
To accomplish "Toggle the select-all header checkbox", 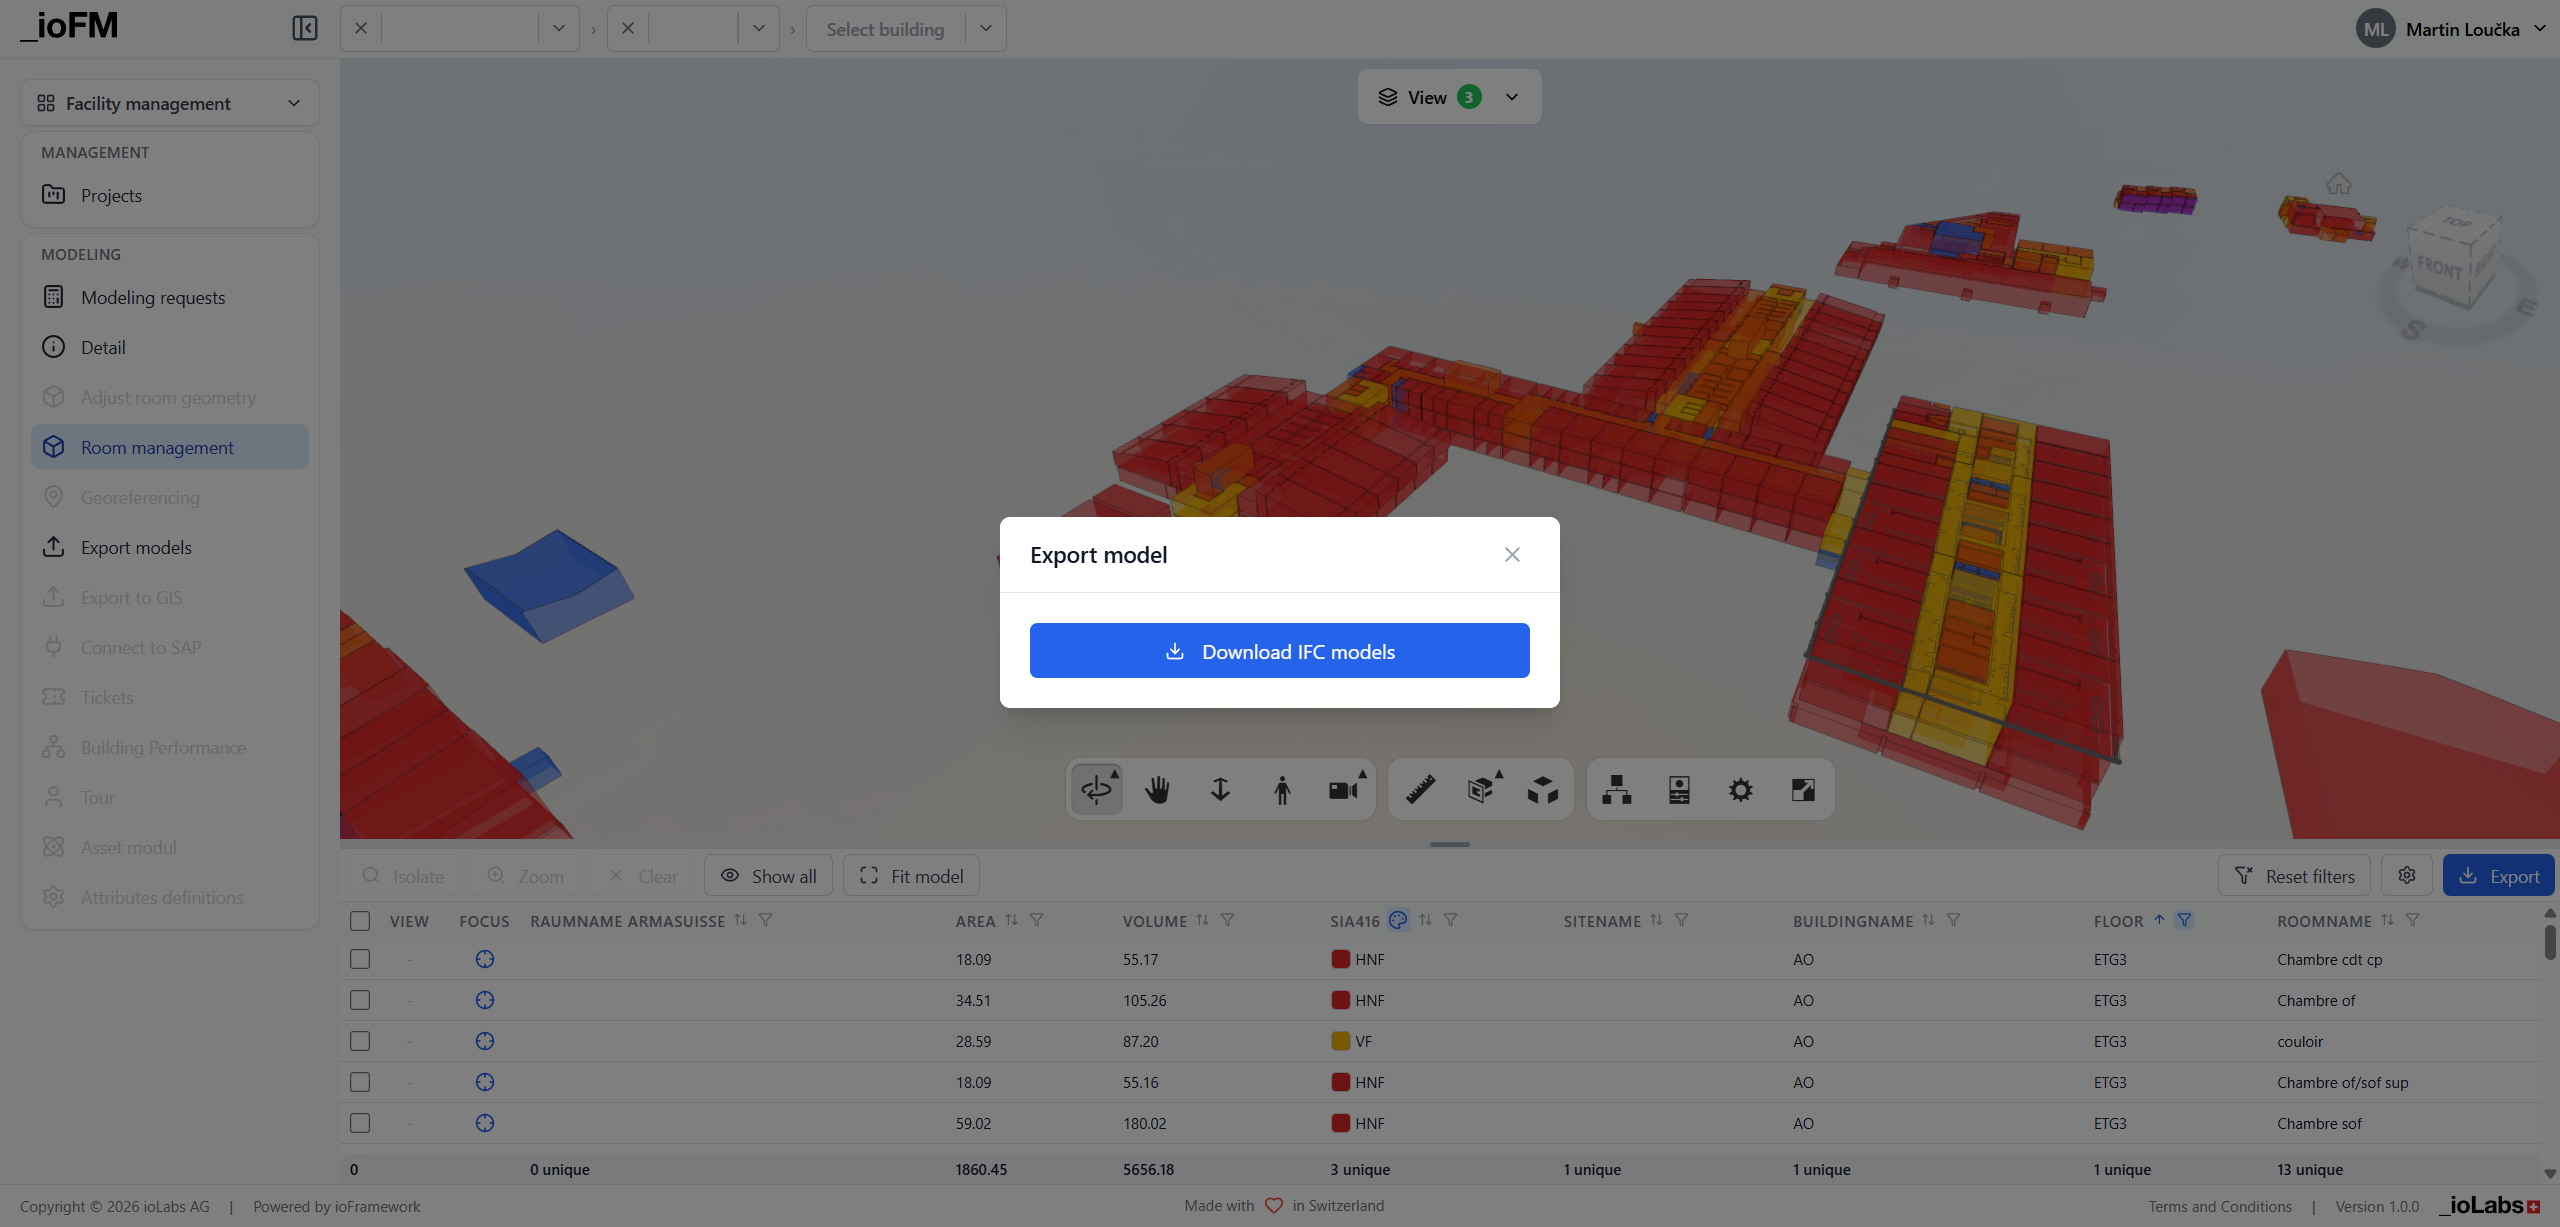I will [x=360, y=921].
